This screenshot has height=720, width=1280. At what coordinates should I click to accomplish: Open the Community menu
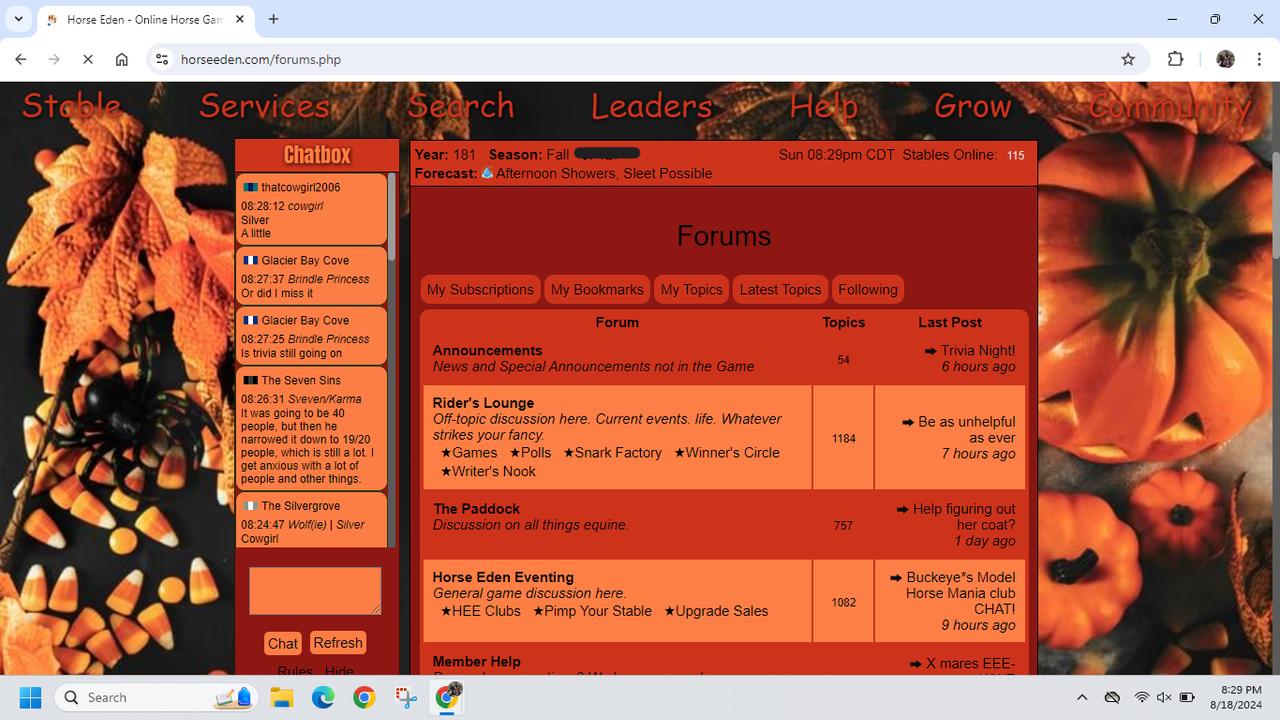click(1170, 106)
